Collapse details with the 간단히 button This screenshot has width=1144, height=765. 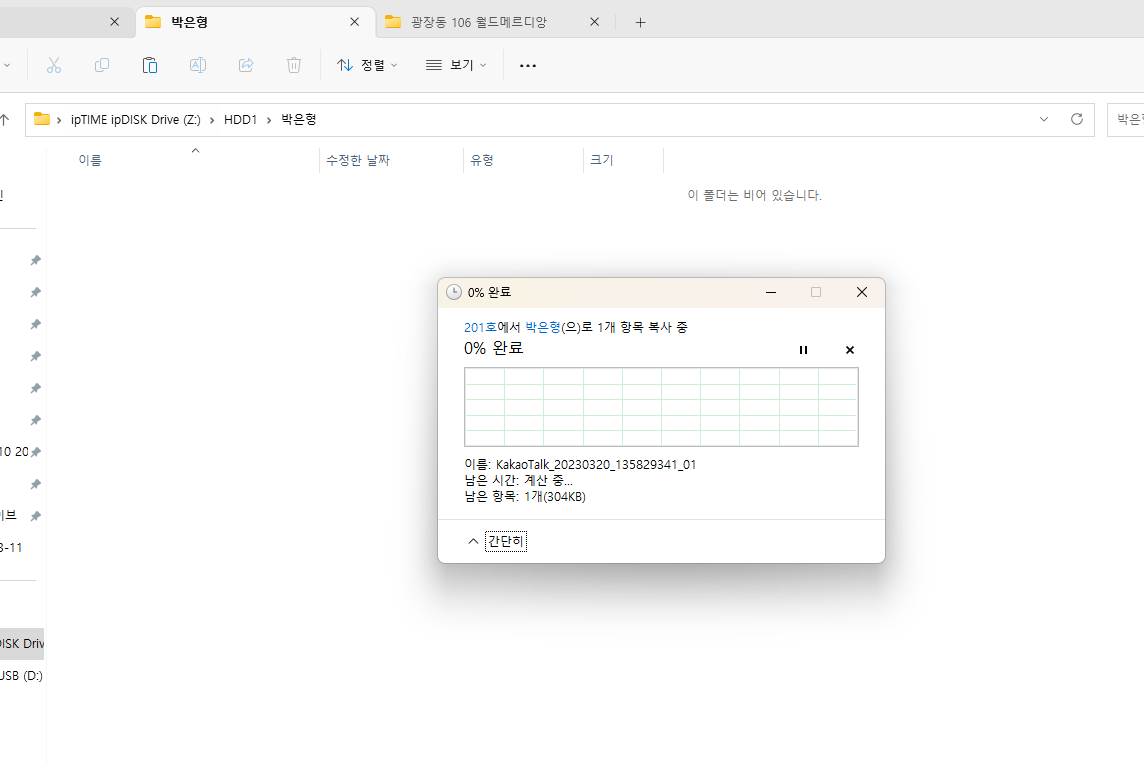pos(506,541)
